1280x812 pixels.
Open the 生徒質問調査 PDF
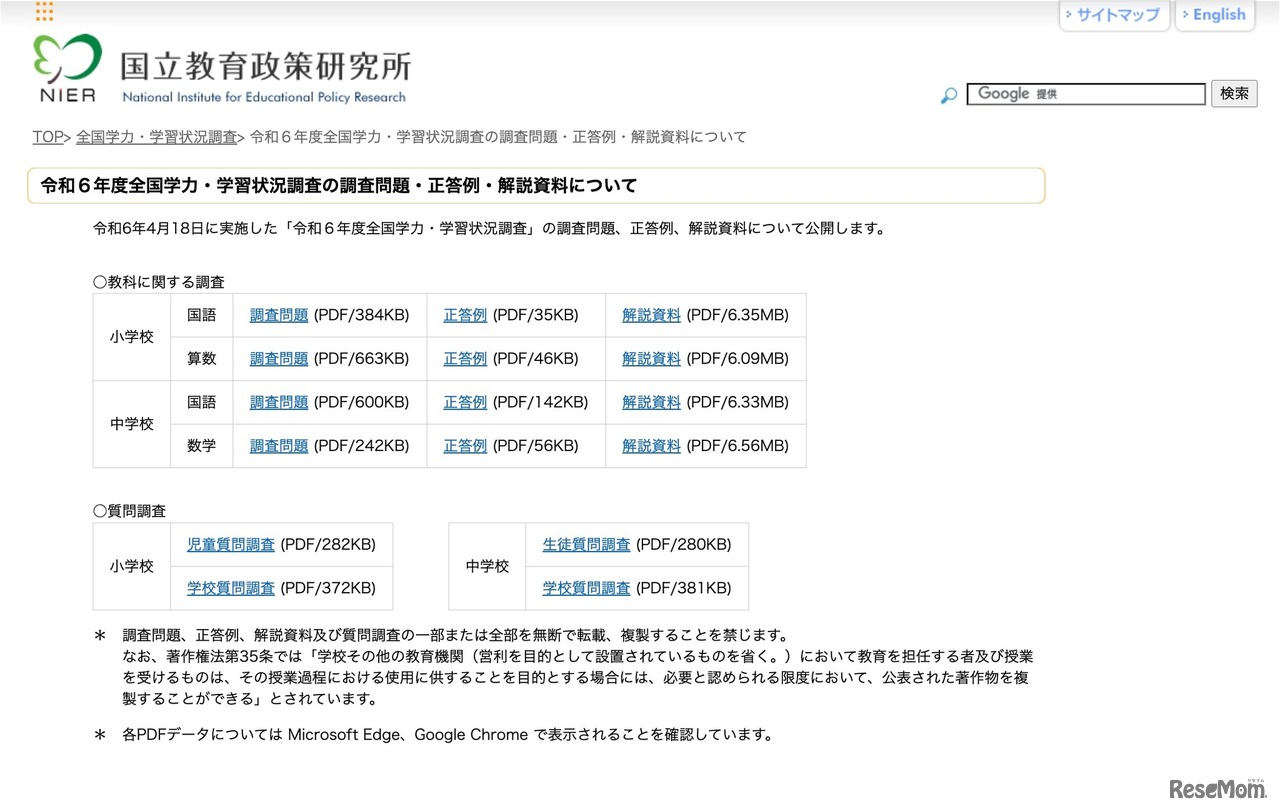pos(586,544)
